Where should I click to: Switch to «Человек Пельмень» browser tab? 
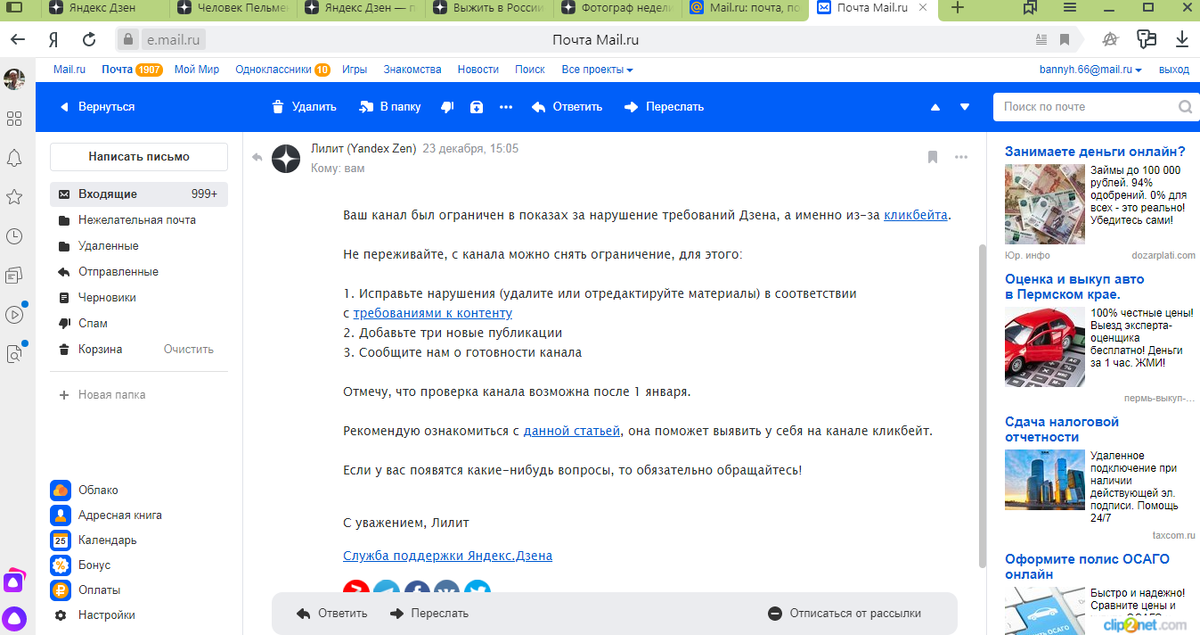point(234,8)
